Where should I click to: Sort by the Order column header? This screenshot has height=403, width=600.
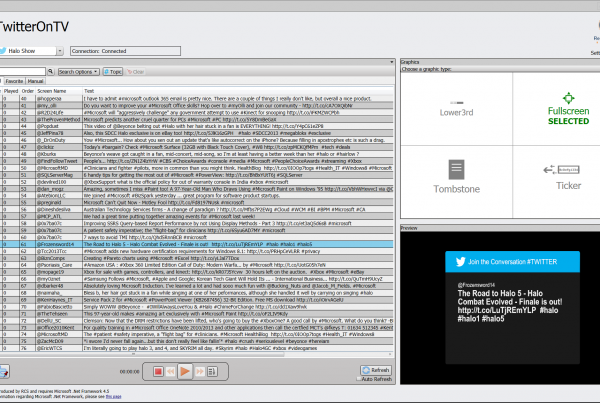click(28, 91)
